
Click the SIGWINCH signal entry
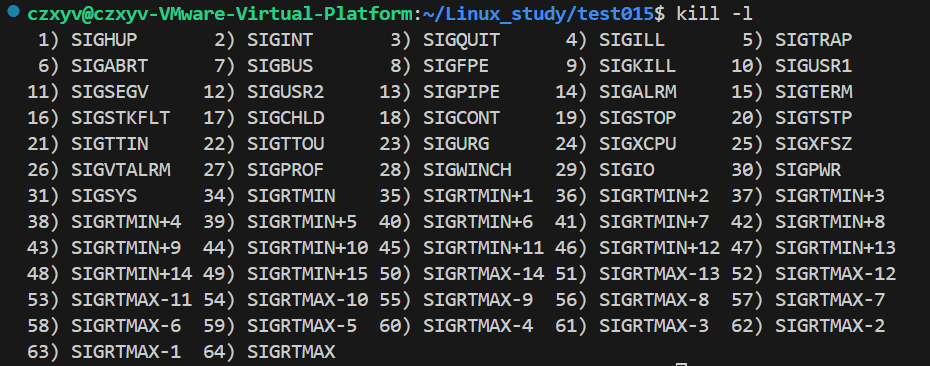pyautogui.click(x=467, y=170)
